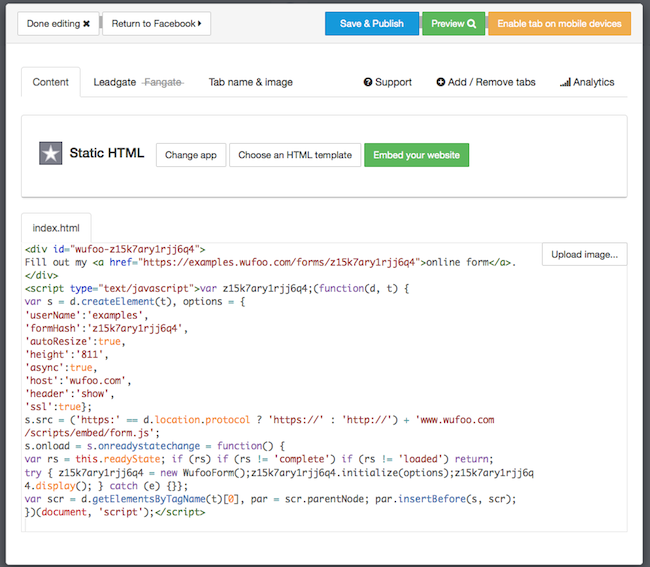Open the Support link text
The height and width of the screenshot is (567, 650).
point(393,82)
